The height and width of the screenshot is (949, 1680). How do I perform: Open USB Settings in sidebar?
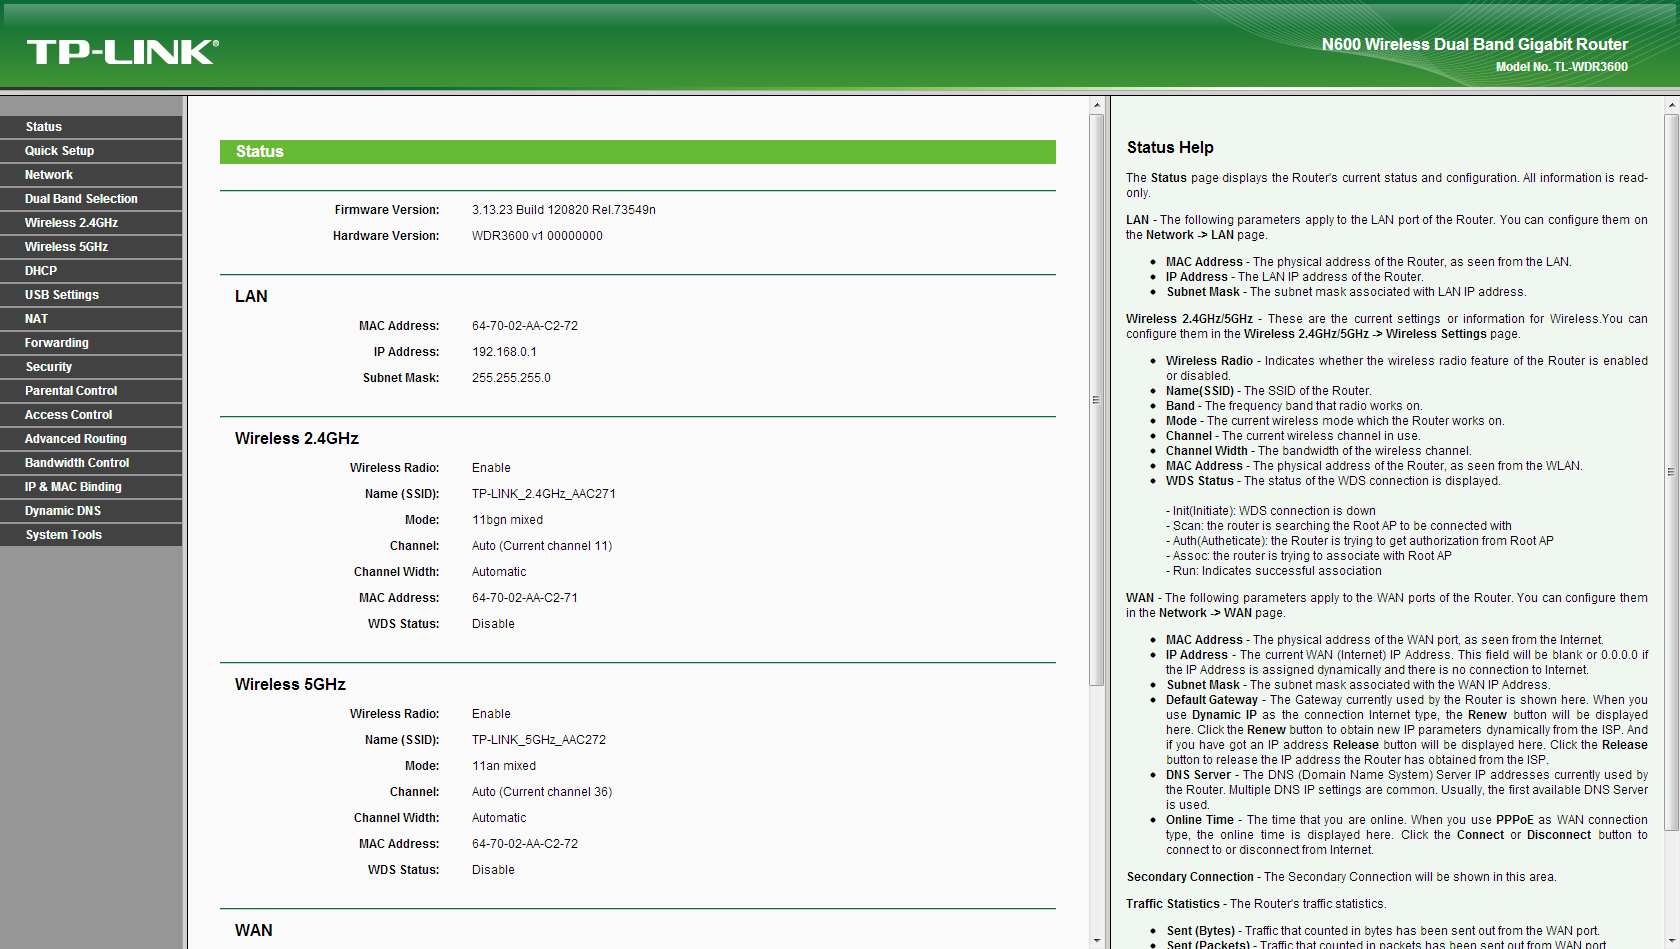click(91, 295)
